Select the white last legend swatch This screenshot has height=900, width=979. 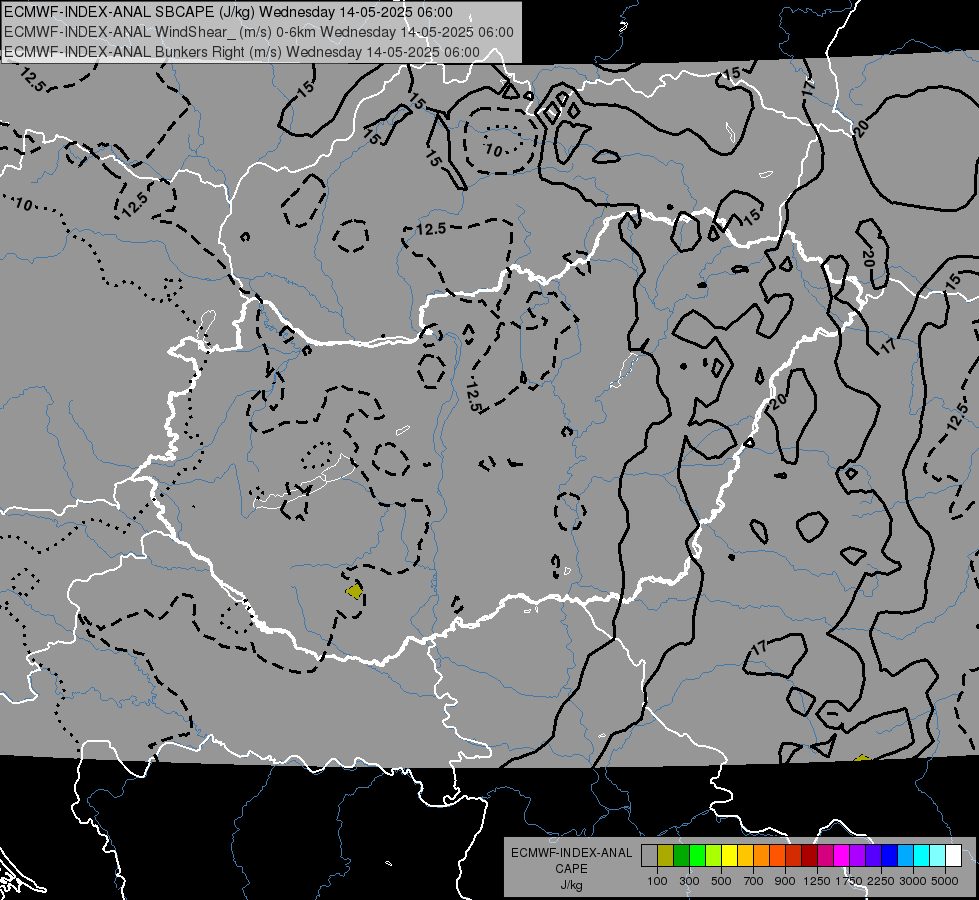coord(954,855)
